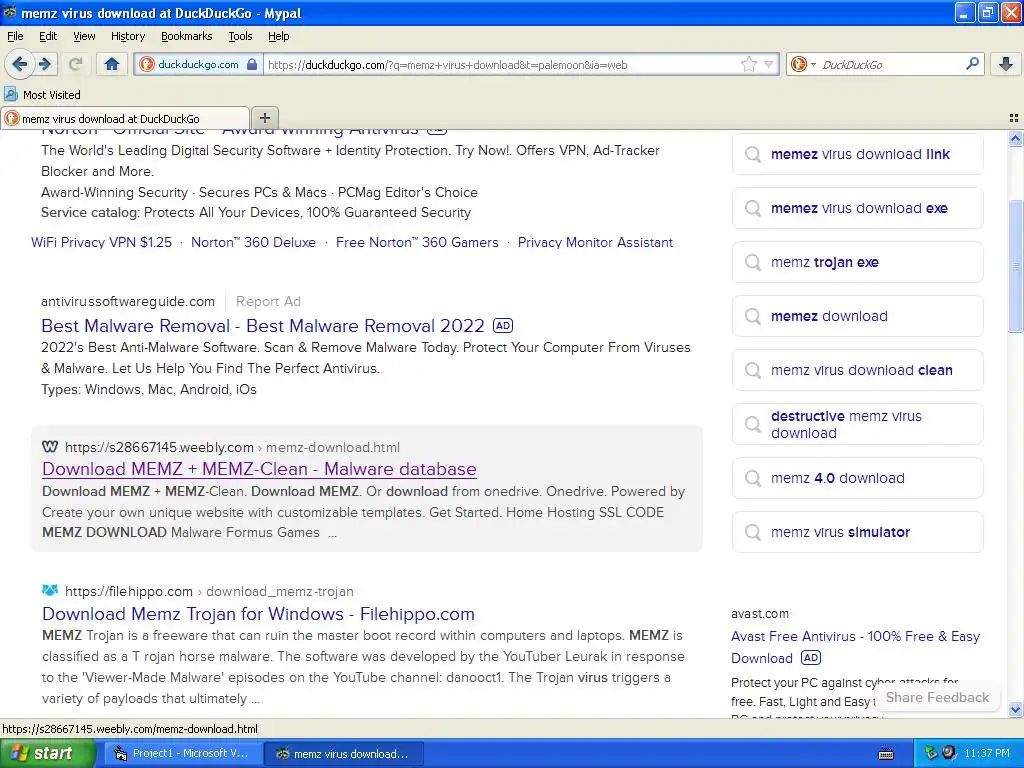Open the File menu

(15, 36)
